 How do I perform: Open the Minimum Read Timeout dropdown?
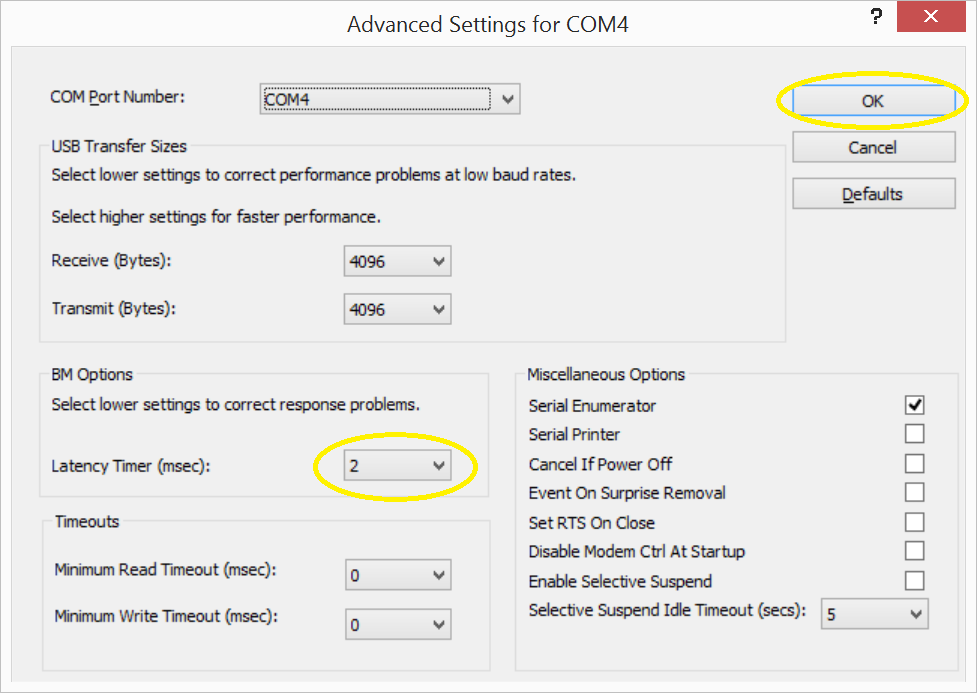398,575
